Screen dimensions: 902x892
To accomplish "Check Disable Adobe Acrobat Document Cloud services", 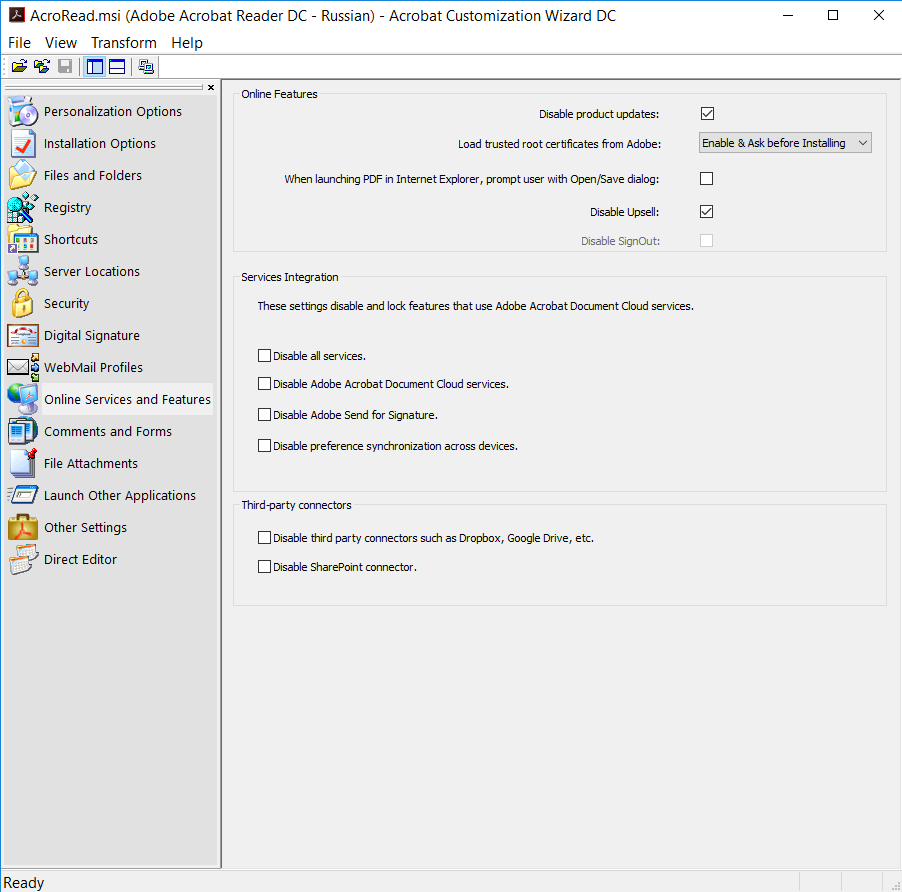I will (264, 383).
